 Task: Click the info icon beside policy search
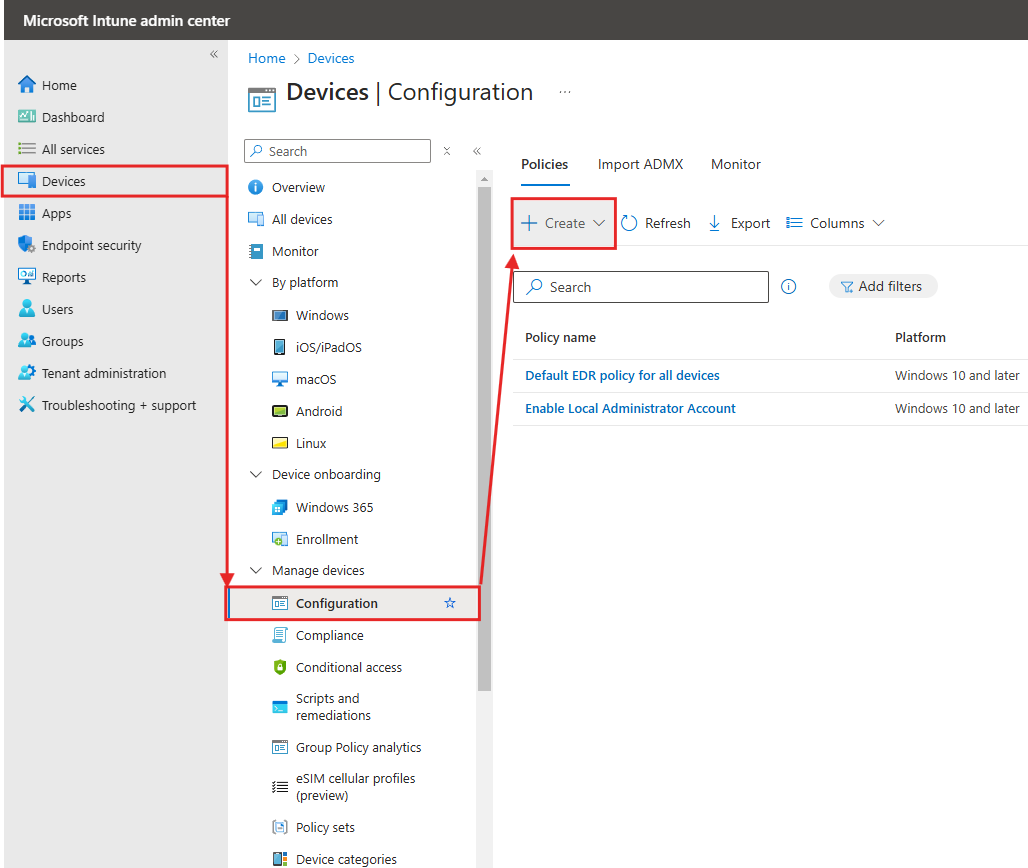click(789, 286)
